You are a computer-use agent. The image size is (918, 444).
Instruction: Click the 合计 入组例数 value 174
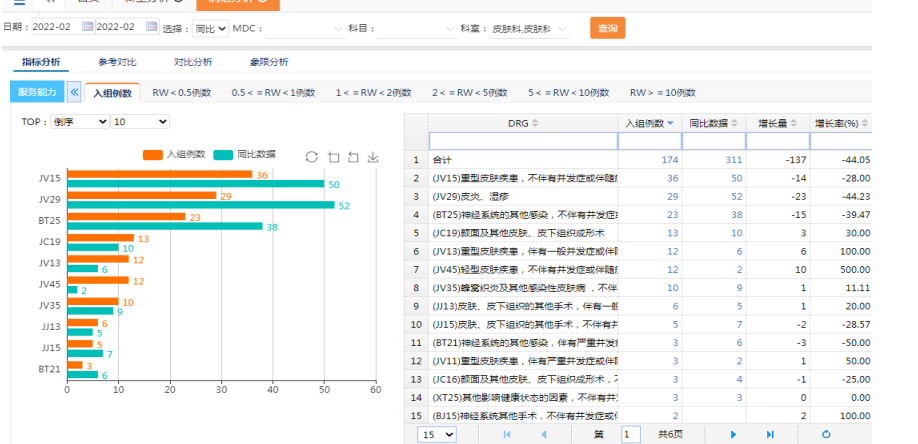click(670, 160)
